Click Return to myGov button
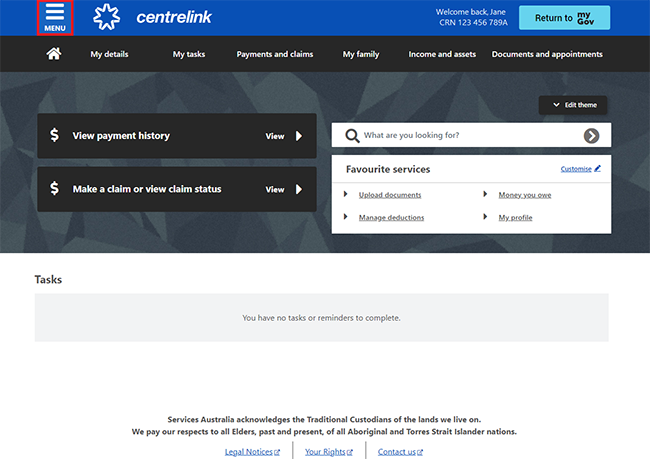This screenshot has height=459, width=650. point(564,18)
